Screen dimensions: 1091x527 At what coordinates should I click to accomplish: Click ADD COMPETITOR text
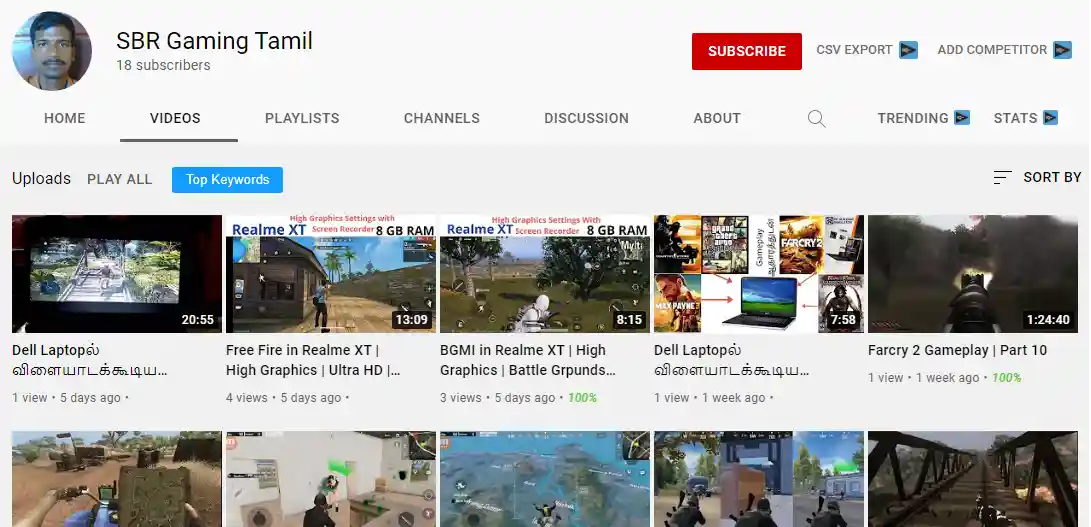[992, 50]
